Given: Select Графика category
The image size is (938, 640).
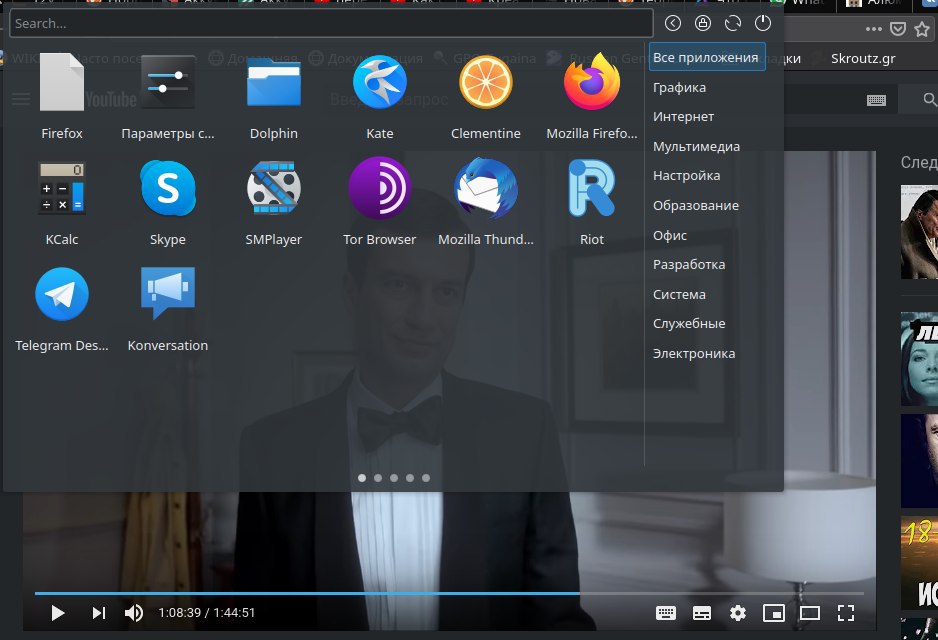Looking at the screenshot, I should click(680, 87).
